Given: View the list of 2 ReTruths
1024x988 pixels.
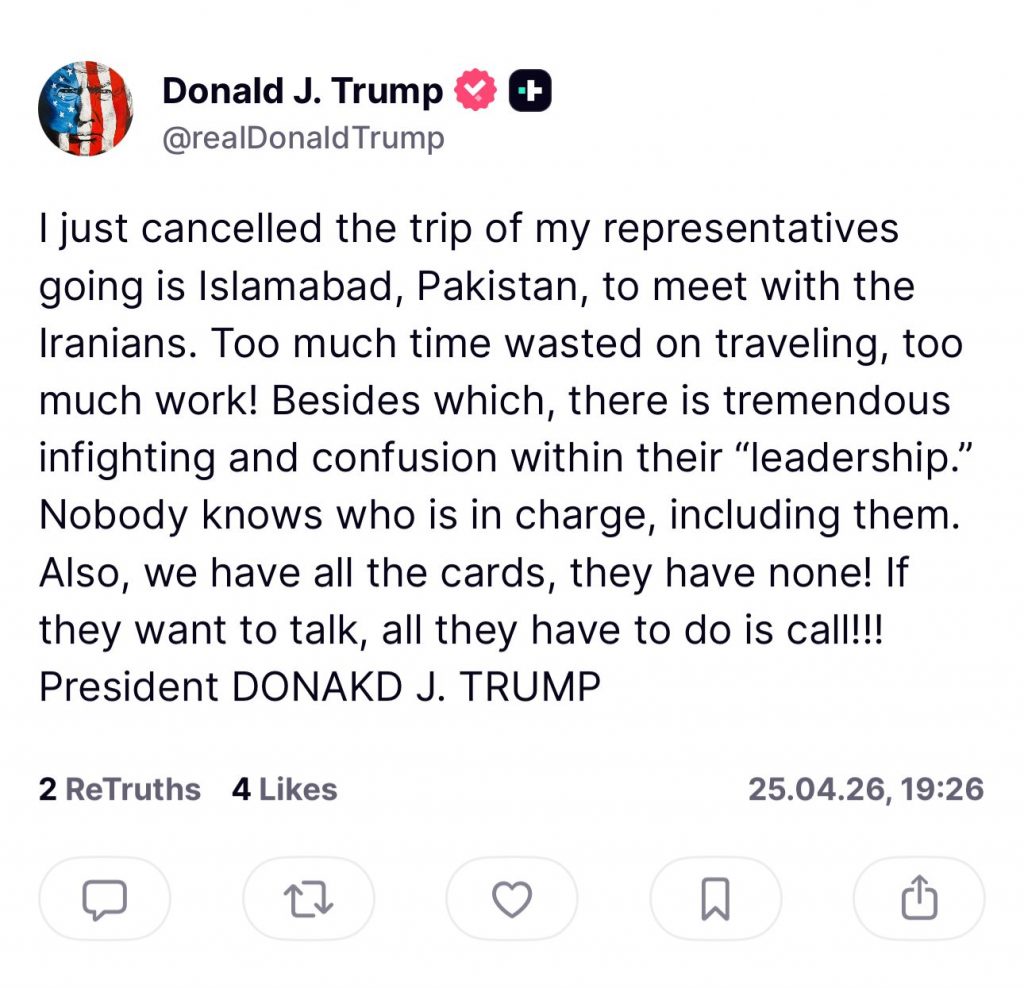Looking at the screenshot, I should pyautogui.click(x=120, y=789).
